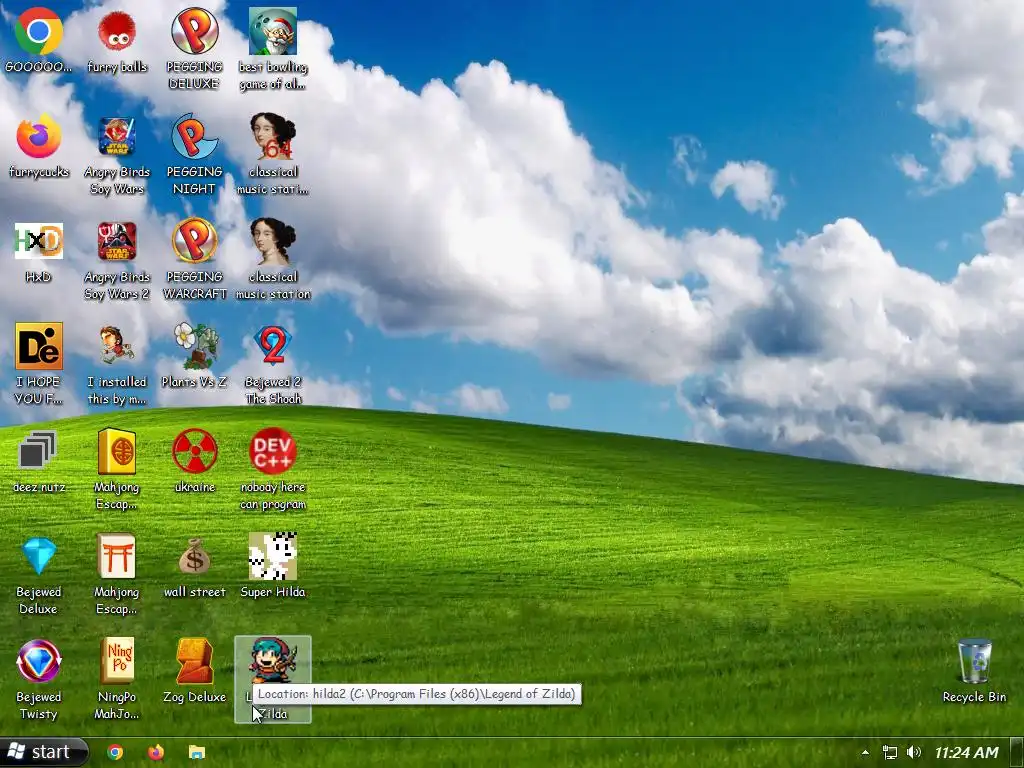Click the start button on the taskbar
The width and height of the screenshot is (1024, 768).
tap(43, 752)
